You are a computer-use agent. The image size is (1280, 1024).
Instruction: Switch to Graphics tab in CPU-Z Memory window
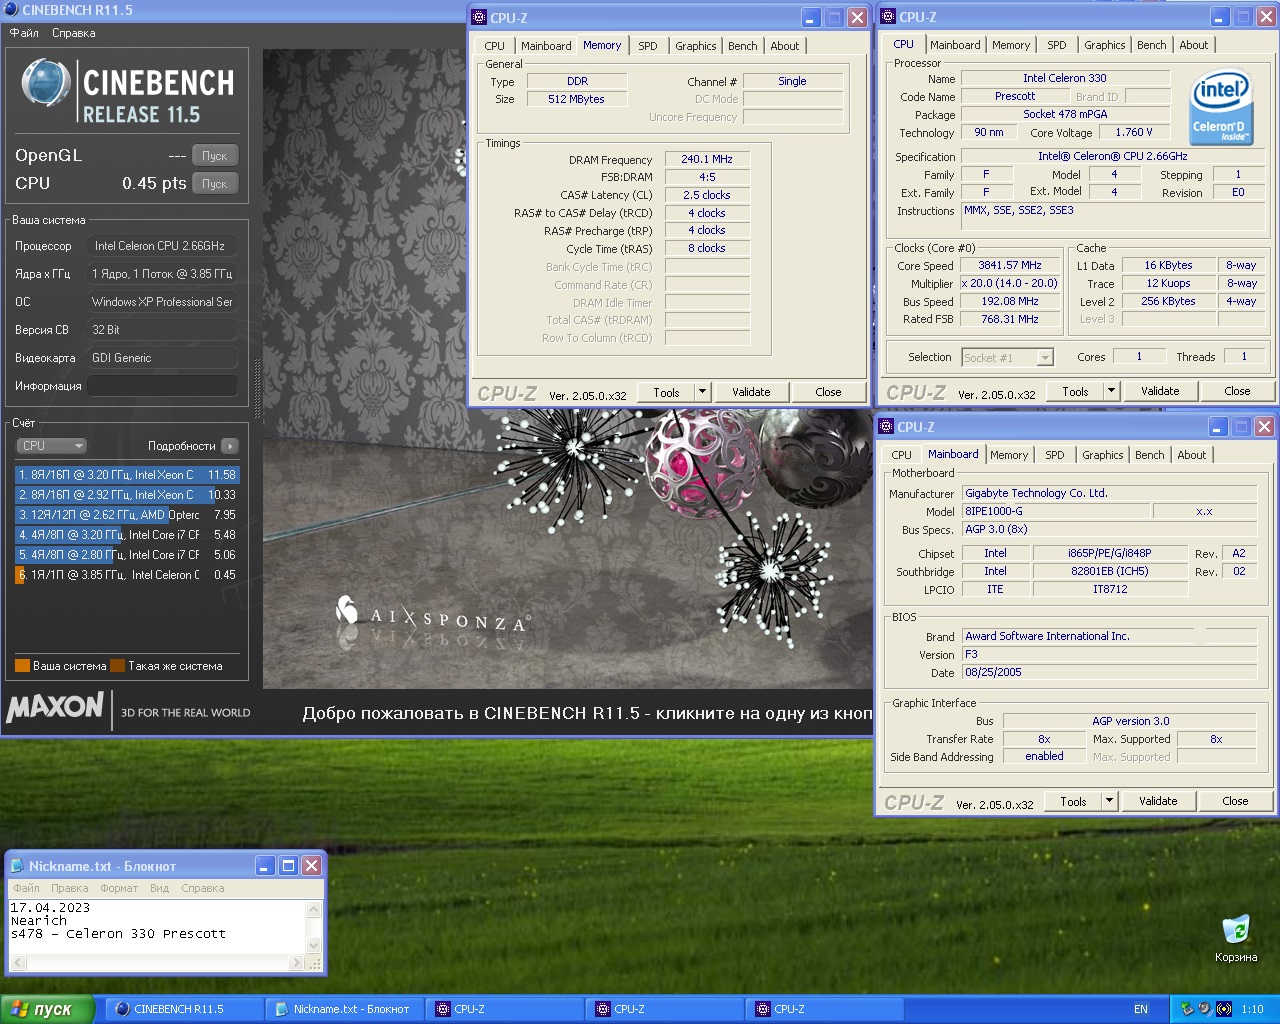tap(696, 46)
